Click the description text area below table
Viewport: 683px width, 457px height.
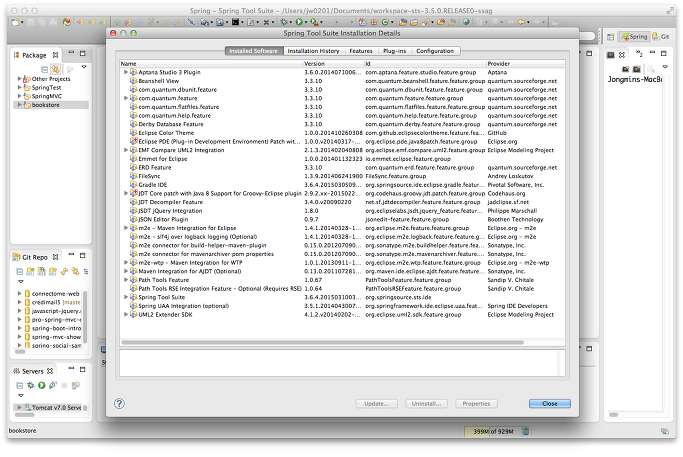pyautogui.click(x=342, y=363)
